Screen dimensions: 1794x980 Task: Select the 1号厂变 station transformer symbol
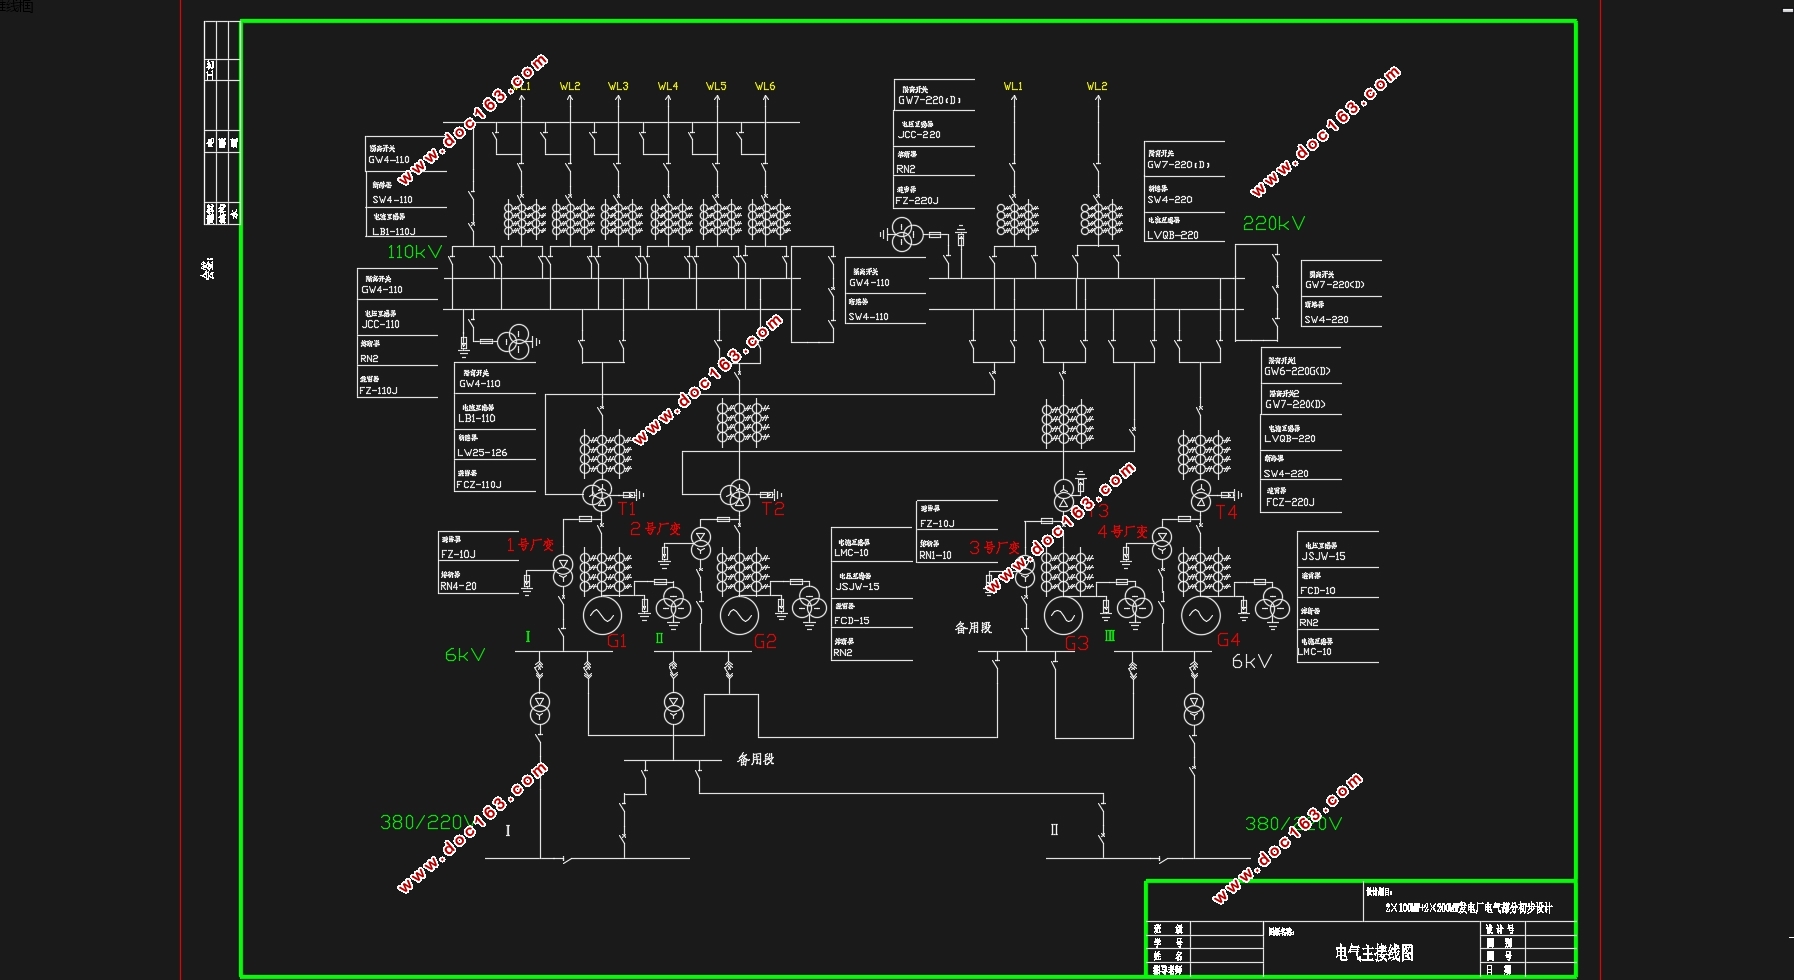coord(562,569)
